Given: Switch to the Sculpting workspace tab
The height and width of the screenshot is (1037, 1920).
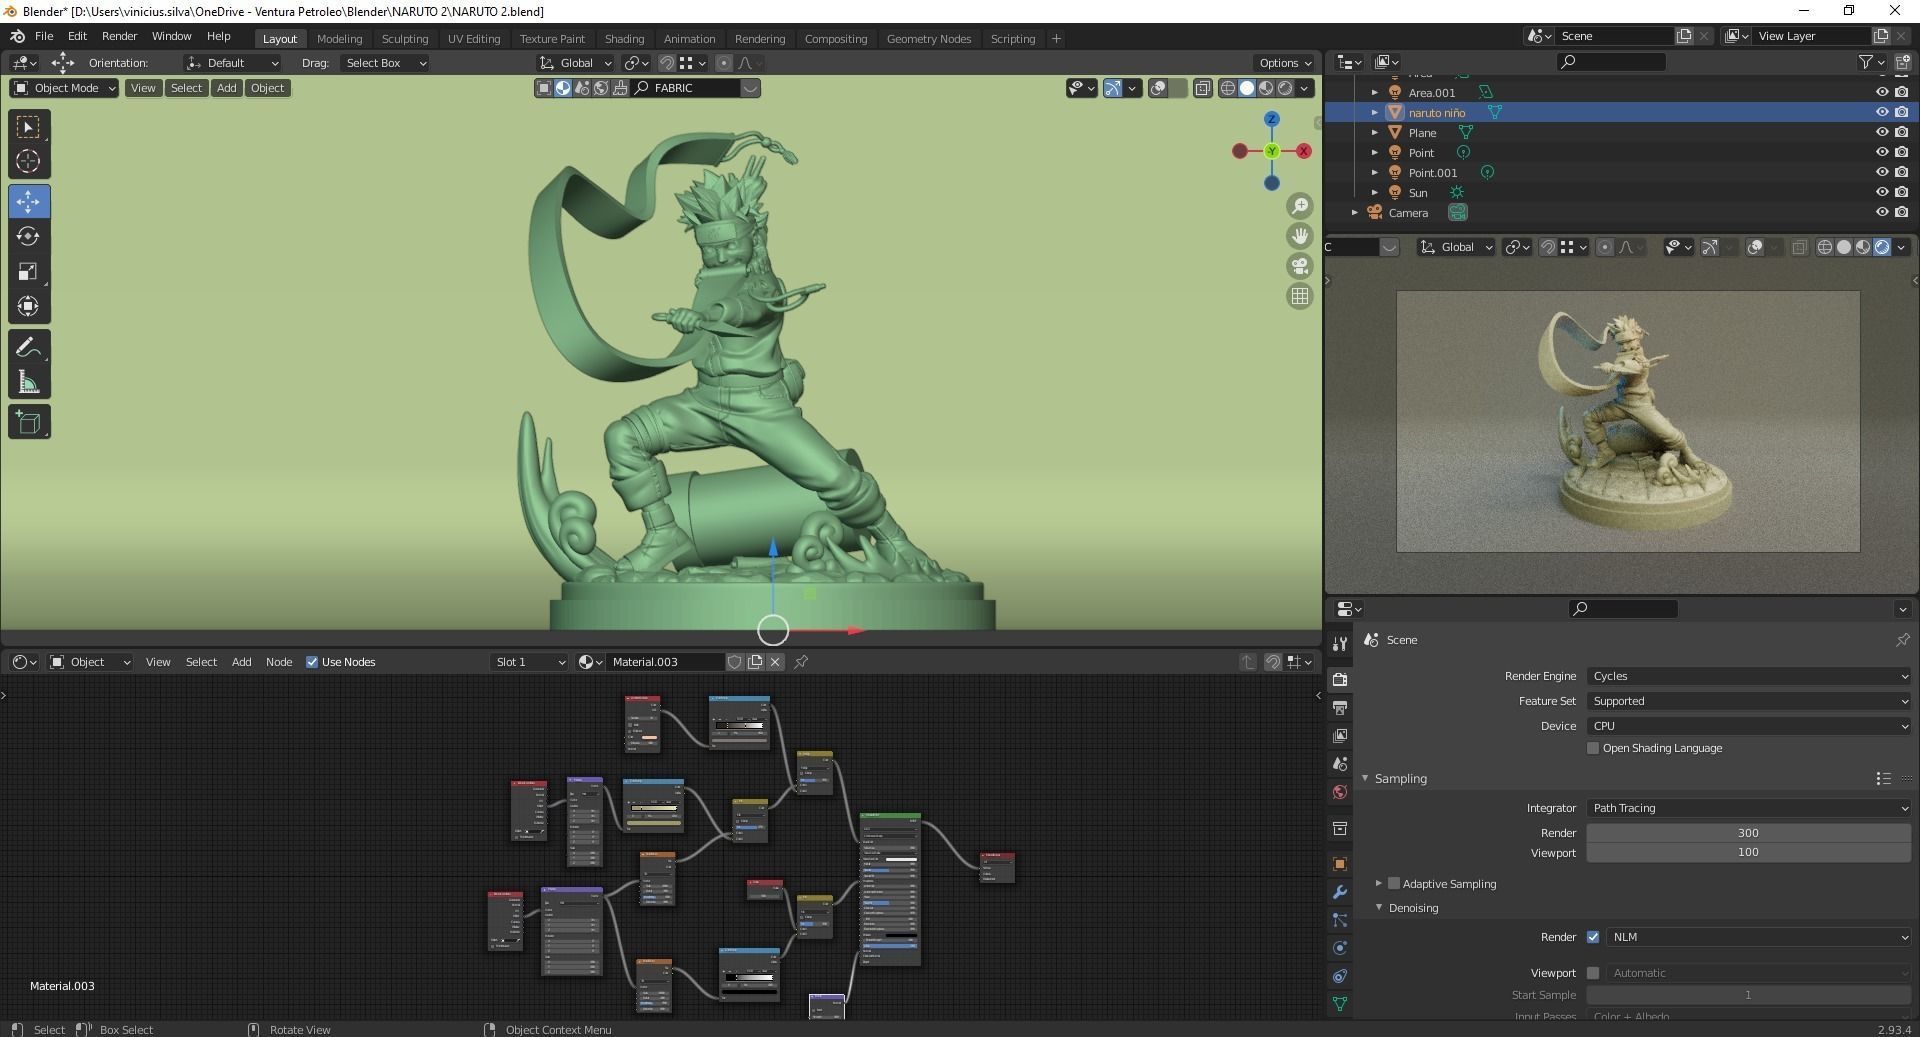Looking at the screenshot, I should pyautogui.click(x=405, y=39).
